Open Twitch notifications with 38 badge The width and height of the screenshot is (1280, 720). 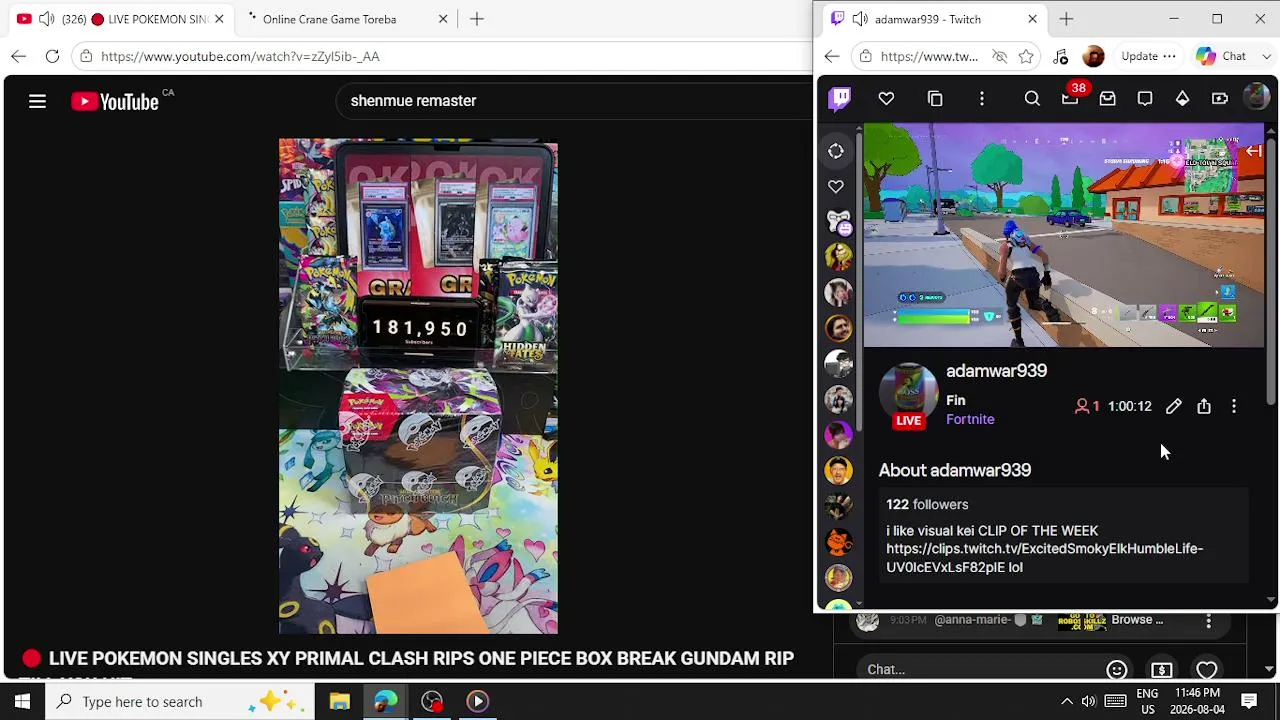(1071, 97)
